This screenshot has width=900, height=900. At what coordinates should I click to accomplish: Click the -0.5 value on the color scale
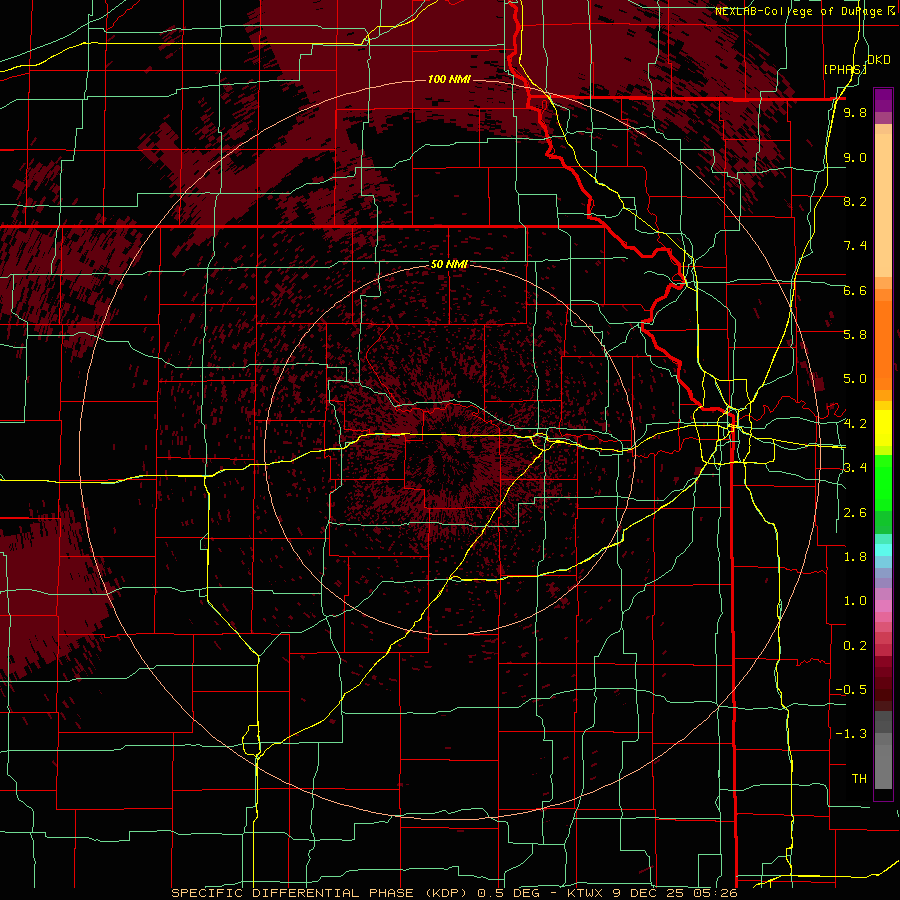(851, 690)
